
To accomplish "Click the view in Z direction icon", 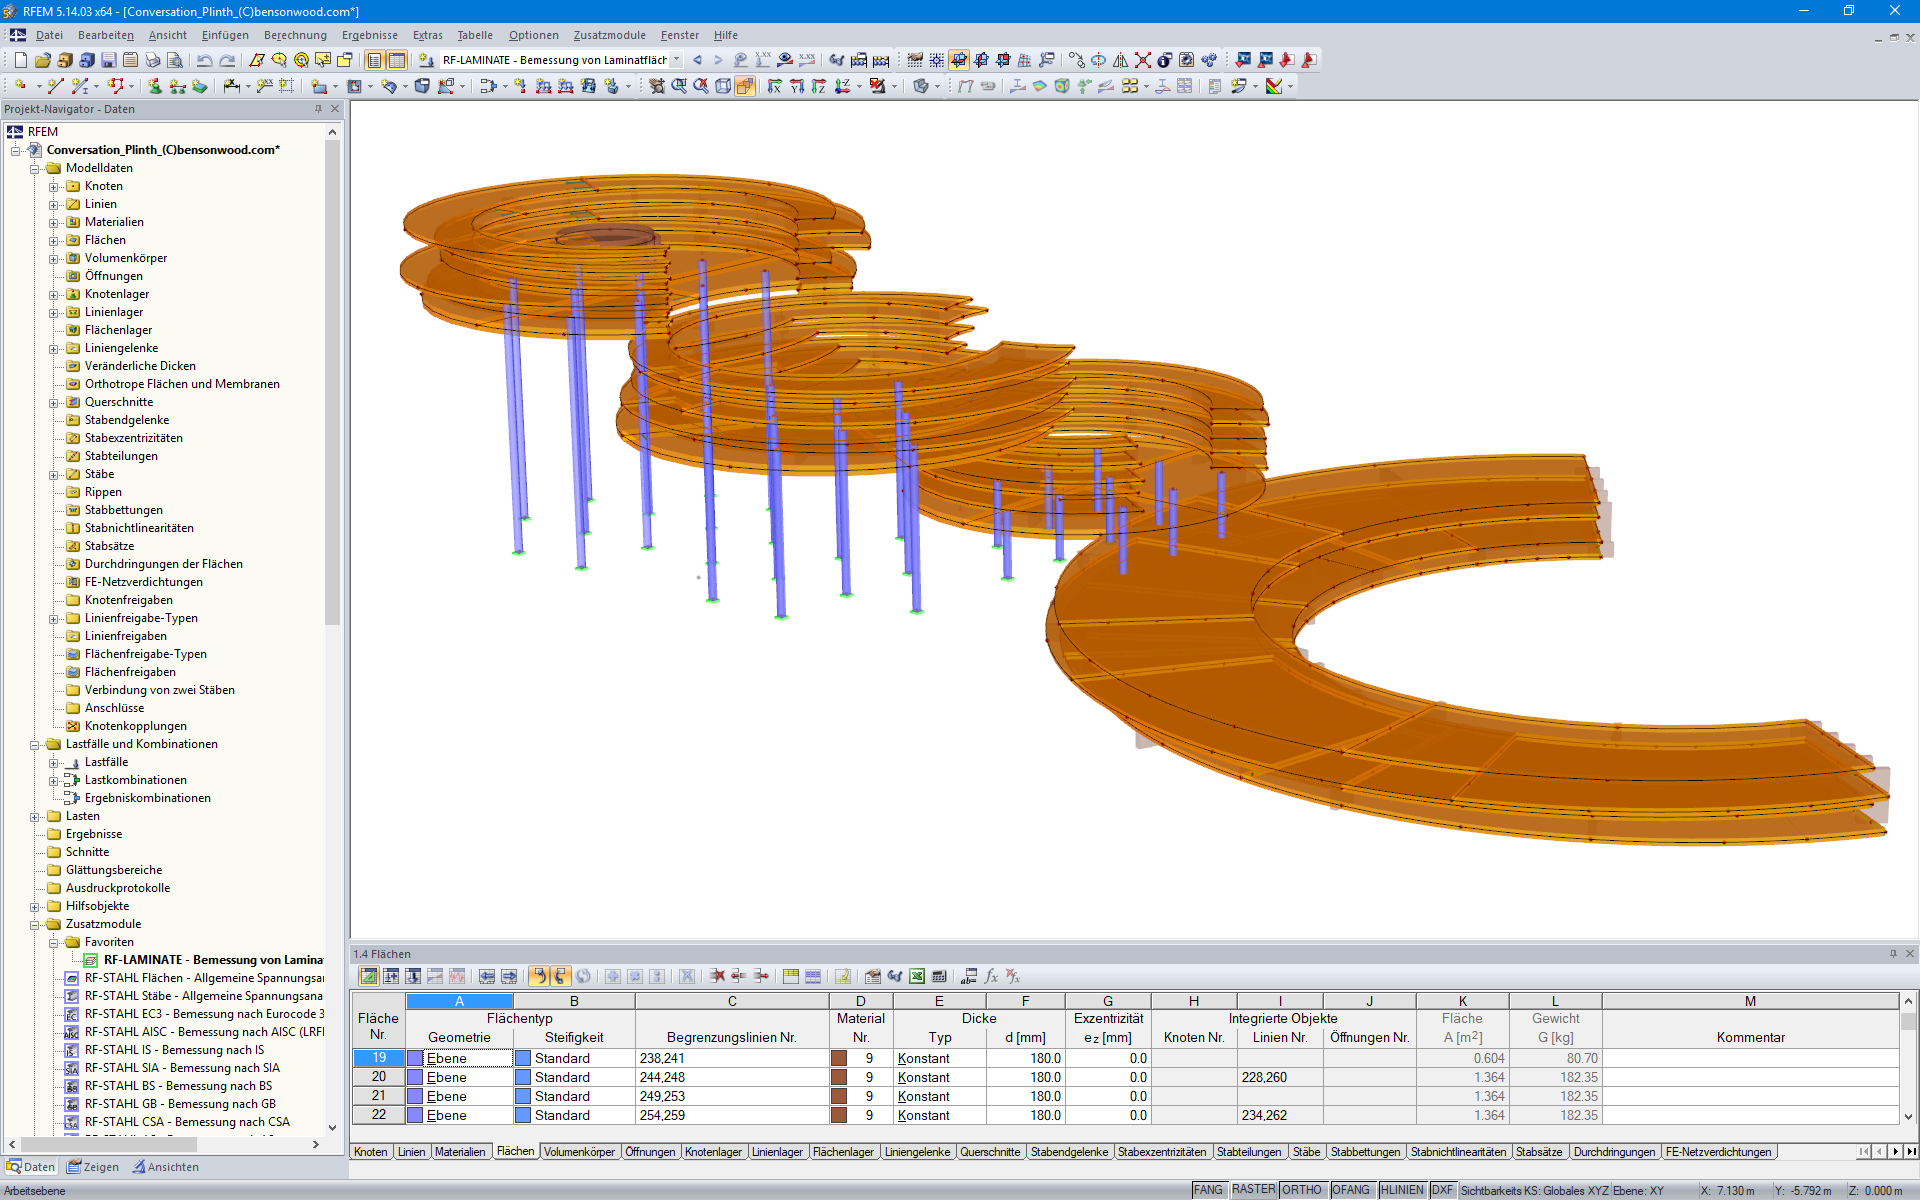I will pos(818,86).
